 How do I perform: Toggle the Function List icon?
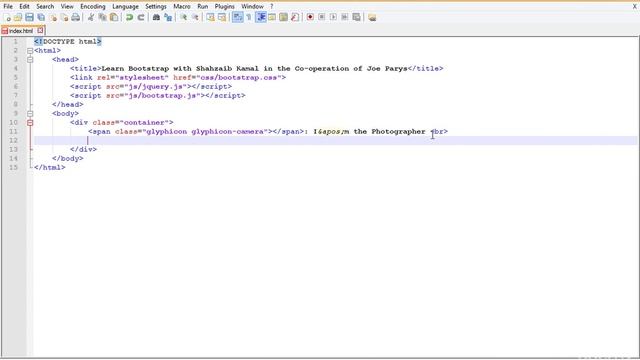(x=295, y=17)
